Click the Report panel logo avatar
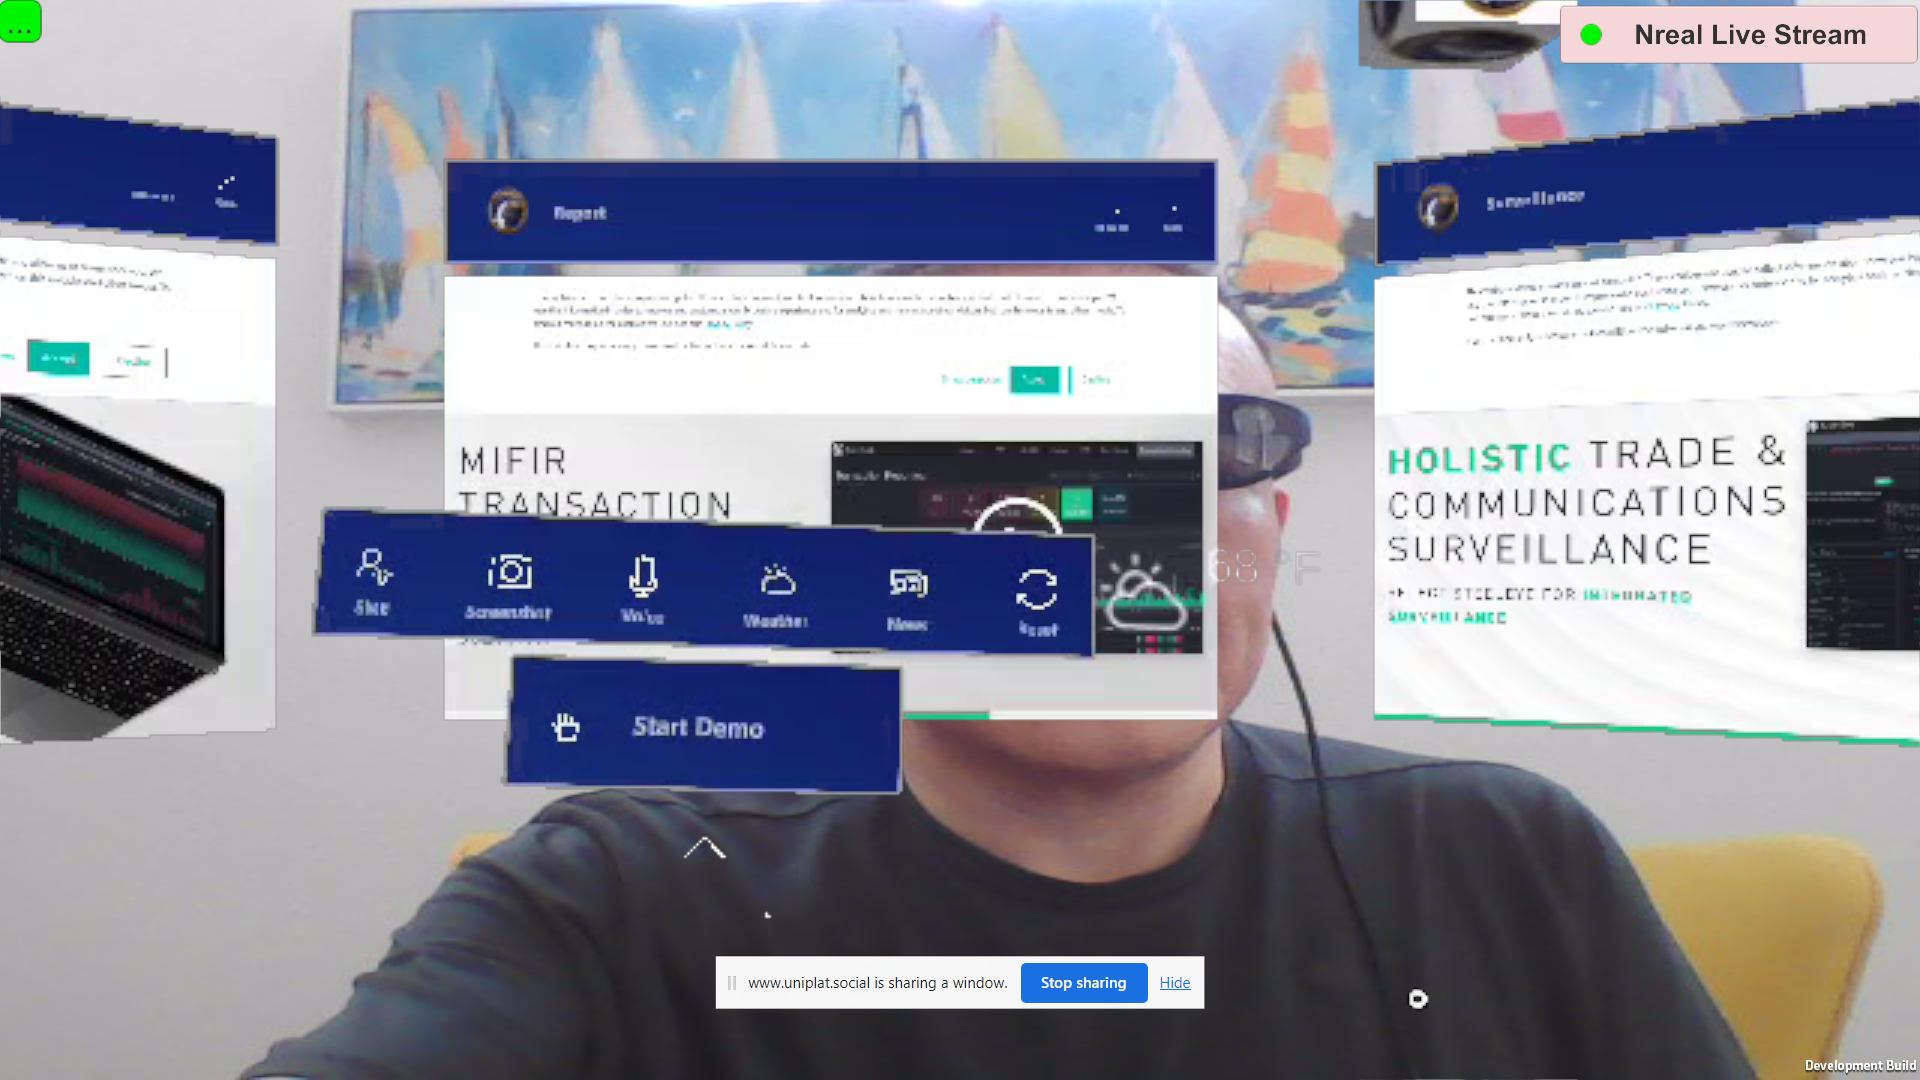 [508, 212]
